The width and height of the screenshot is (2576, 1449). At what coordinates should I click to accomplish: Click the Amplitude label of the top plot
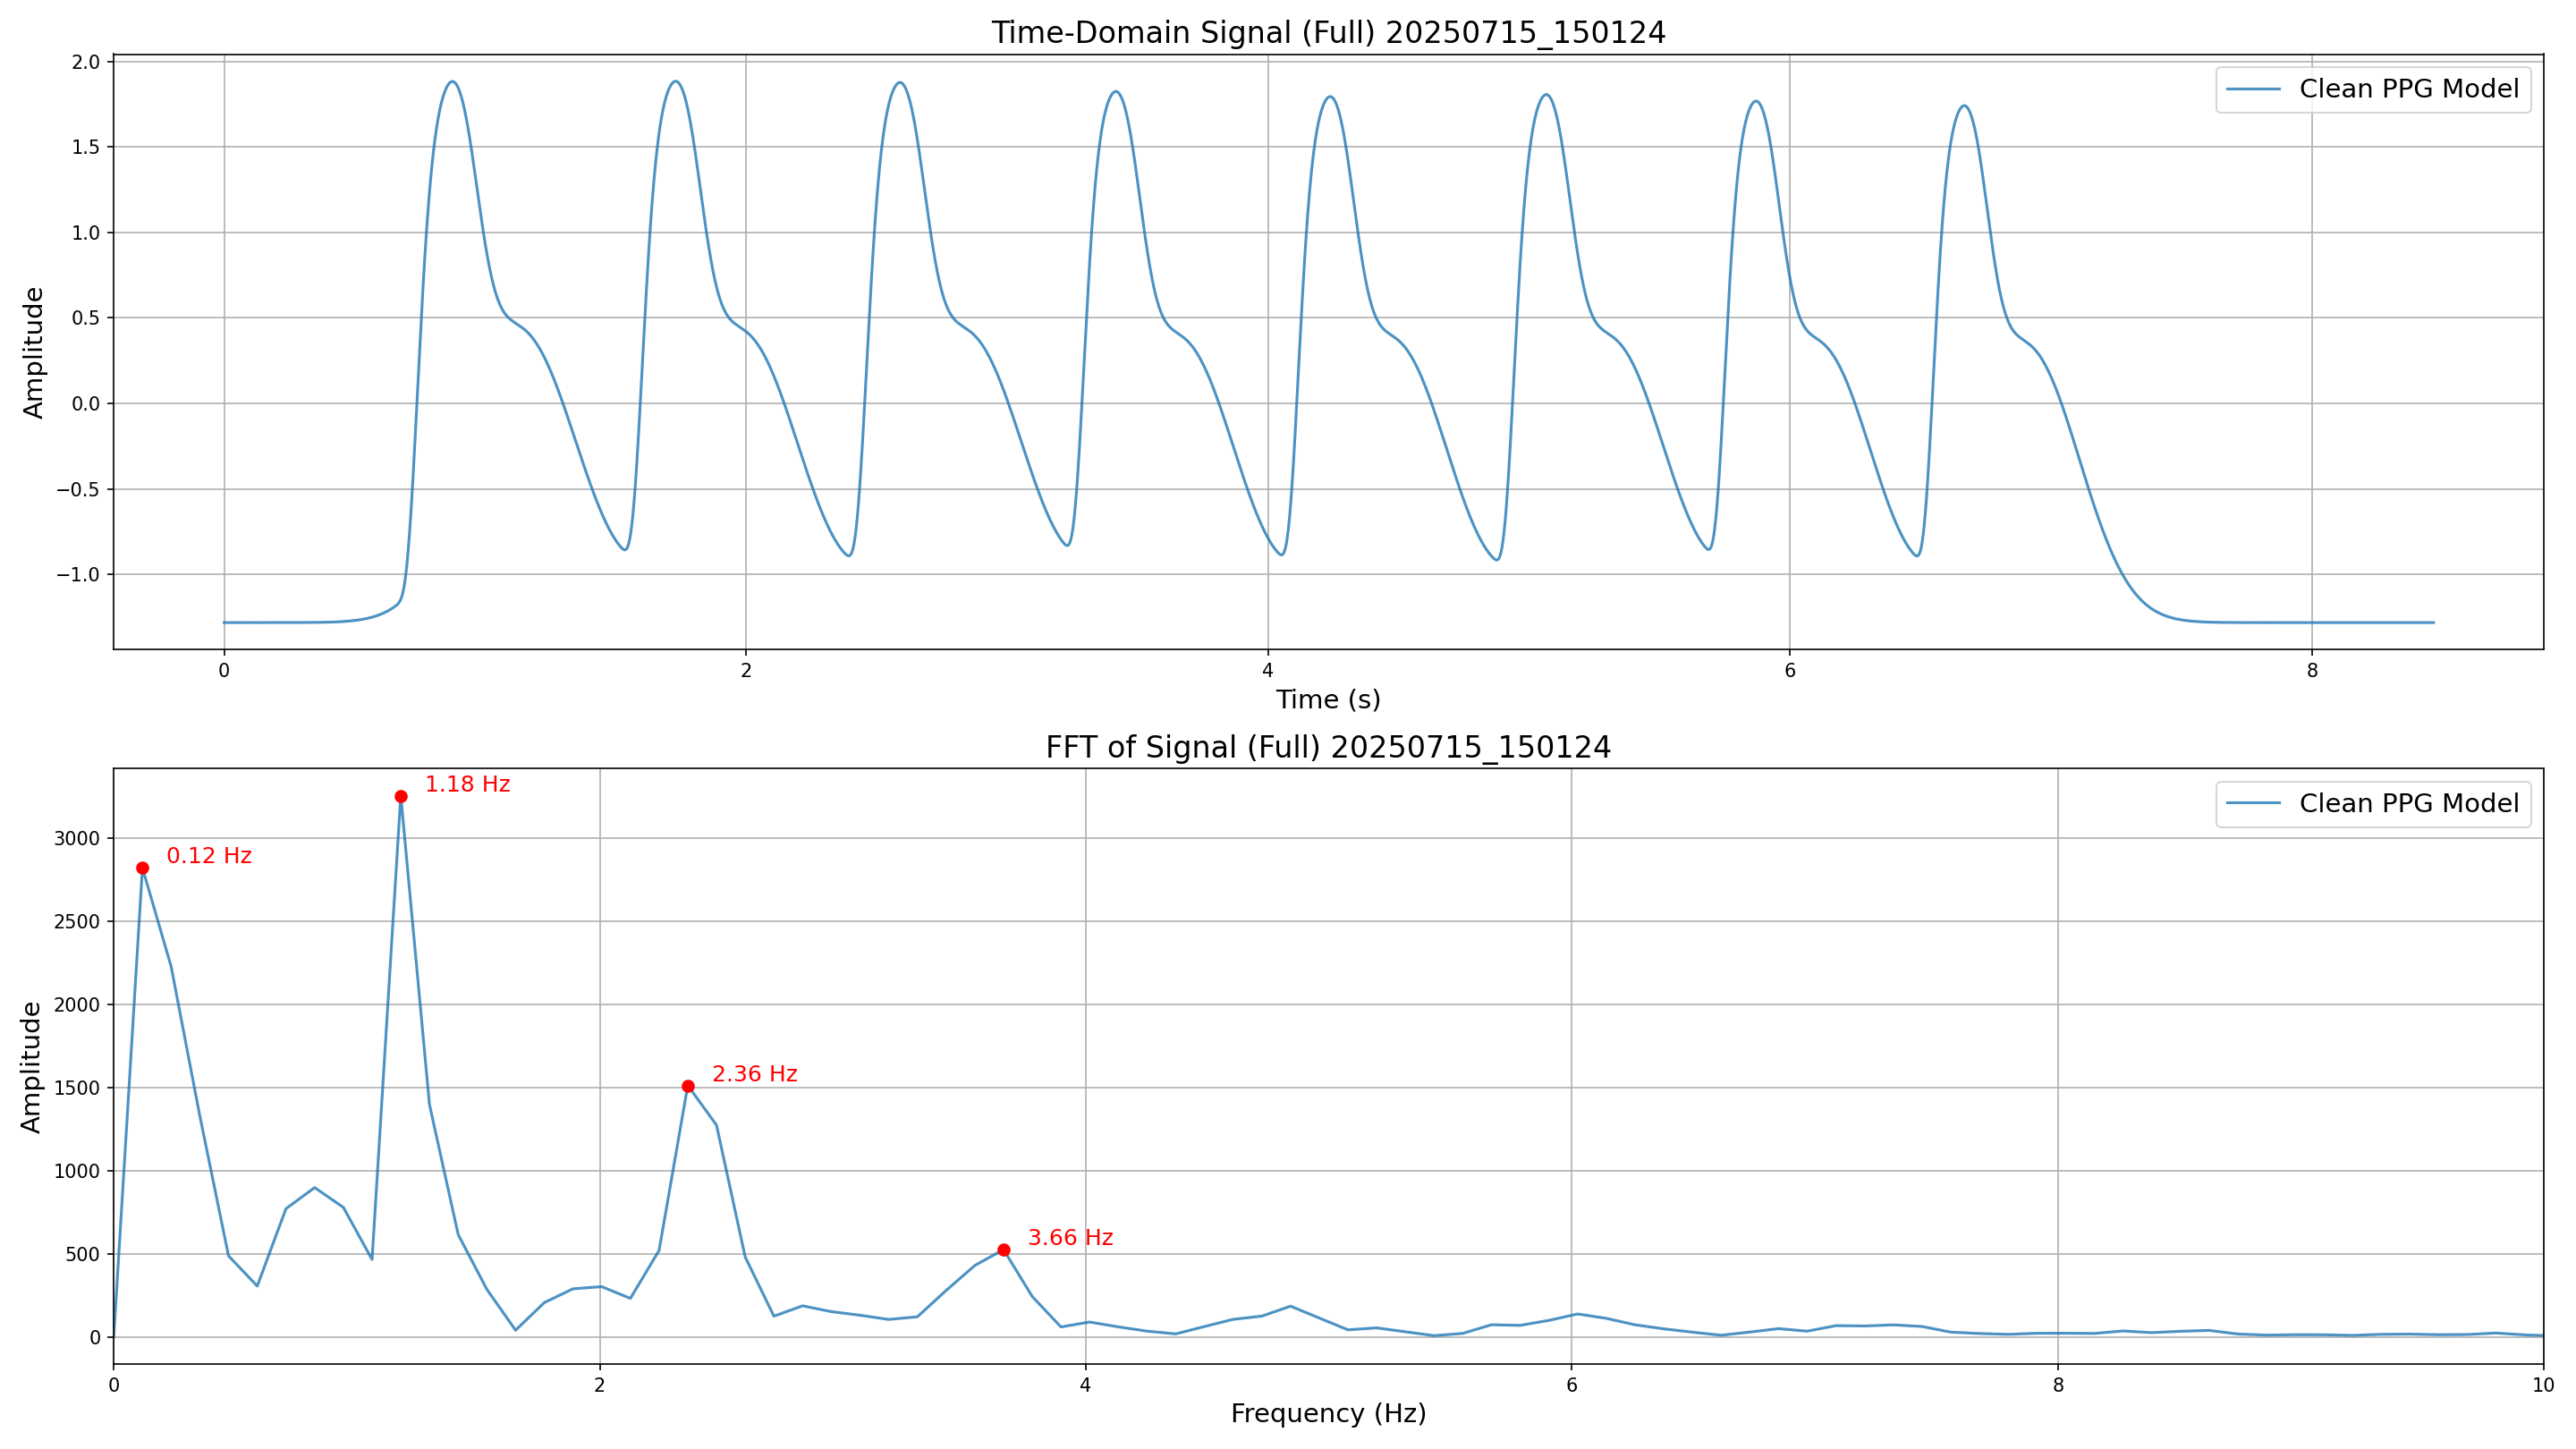pos(33,352)
